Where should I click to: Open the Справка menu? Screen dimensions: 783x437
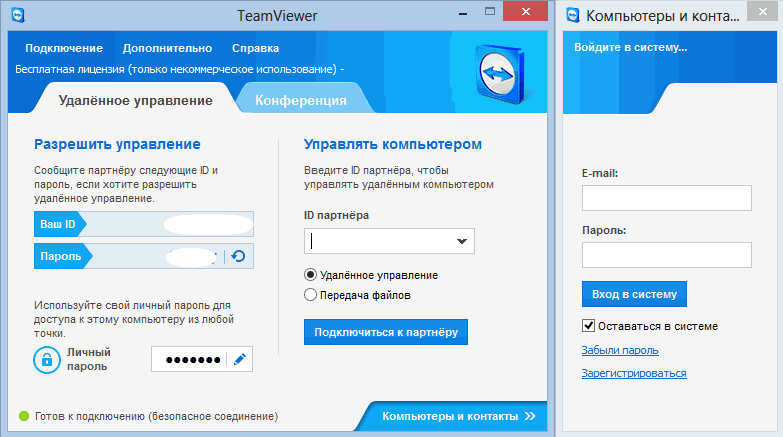(x=255, y=48)
